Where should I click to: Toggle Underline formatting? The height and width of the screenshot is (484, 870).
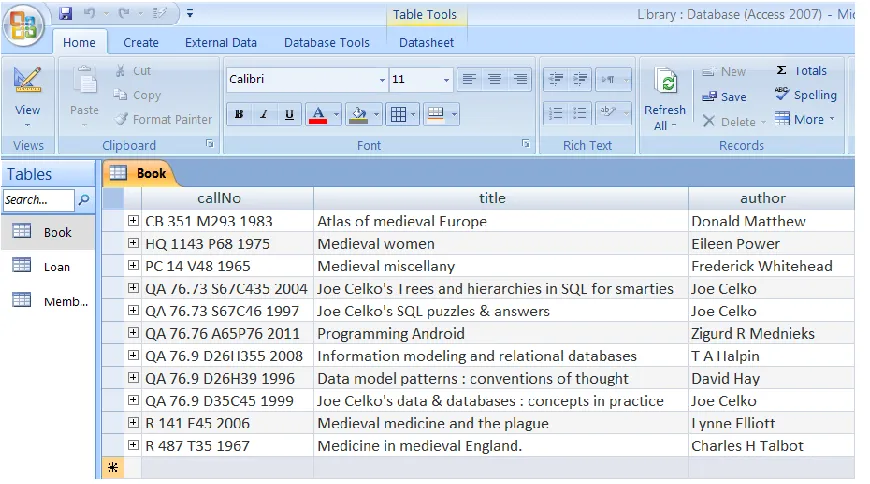pyautogui.click(x=289, y=114)
